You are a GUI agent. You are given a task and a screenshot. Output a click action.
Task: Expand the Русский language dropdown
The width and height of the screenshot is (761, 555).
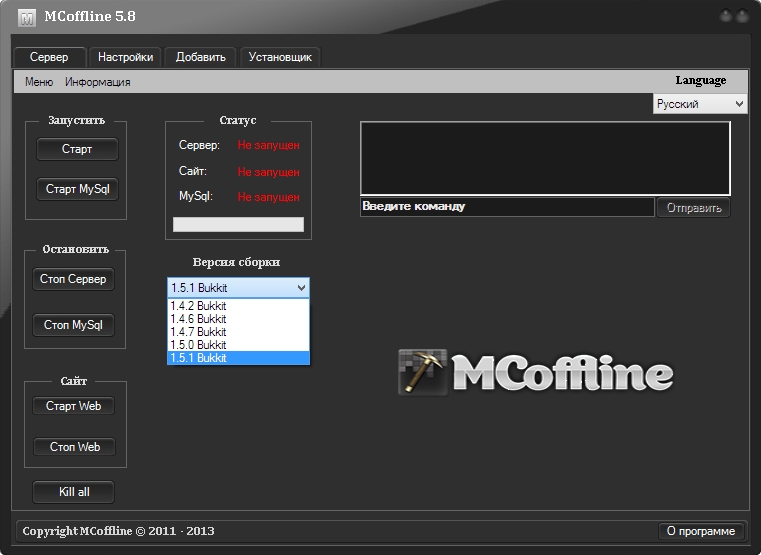coord(699,104)
